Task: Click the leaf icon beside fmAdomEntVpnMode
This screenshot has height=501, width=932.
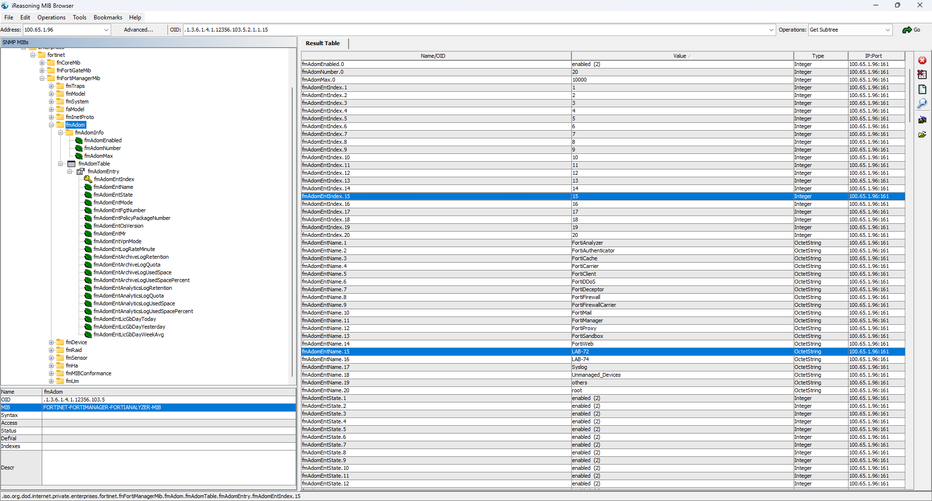Action: pos(88,241)
